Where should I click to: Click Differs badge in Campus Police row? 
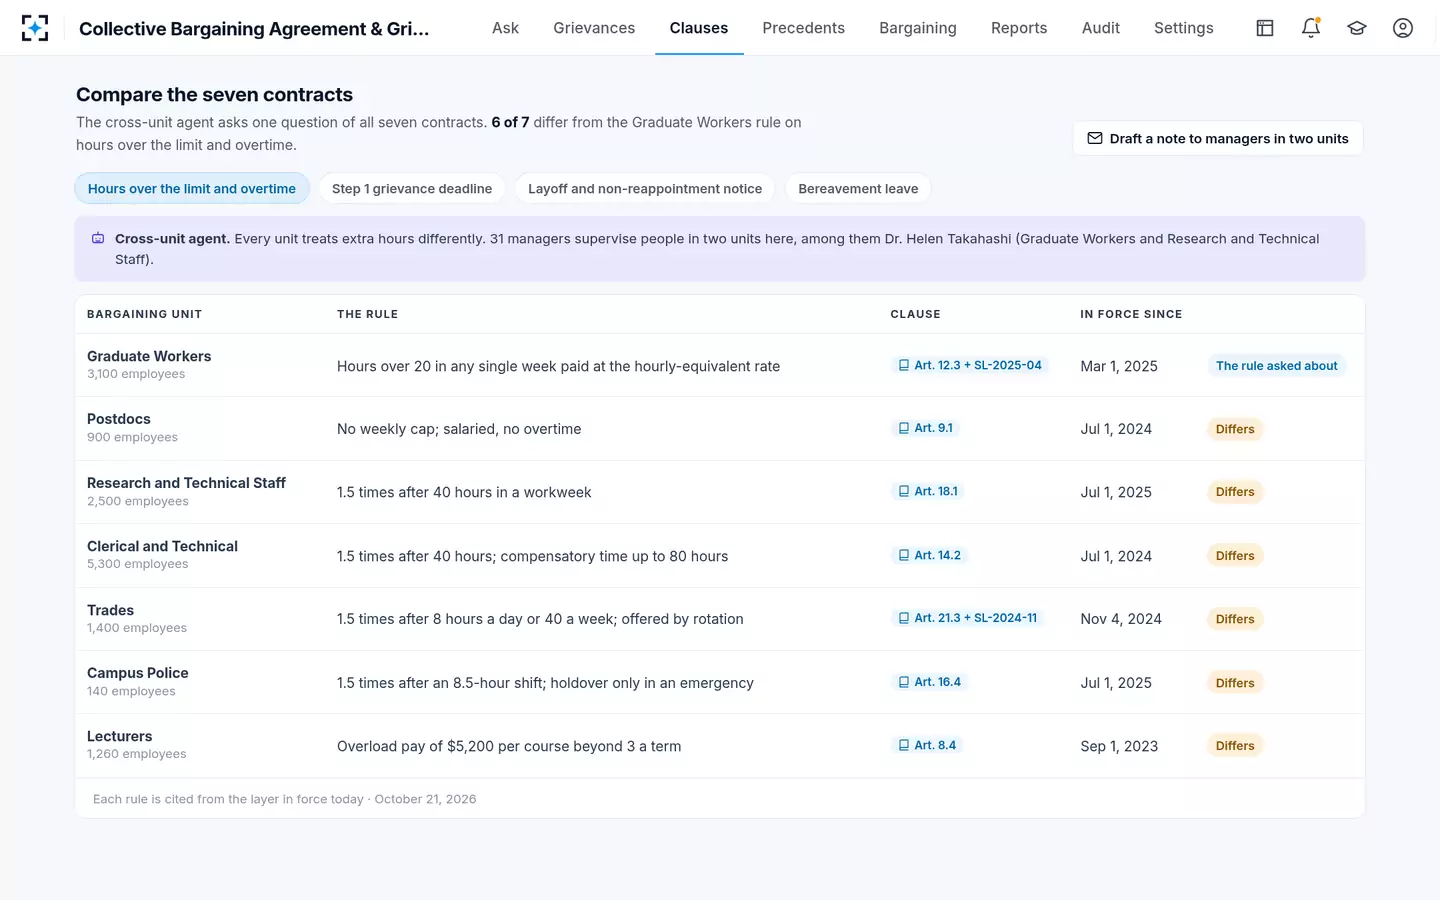point(1235,683)
